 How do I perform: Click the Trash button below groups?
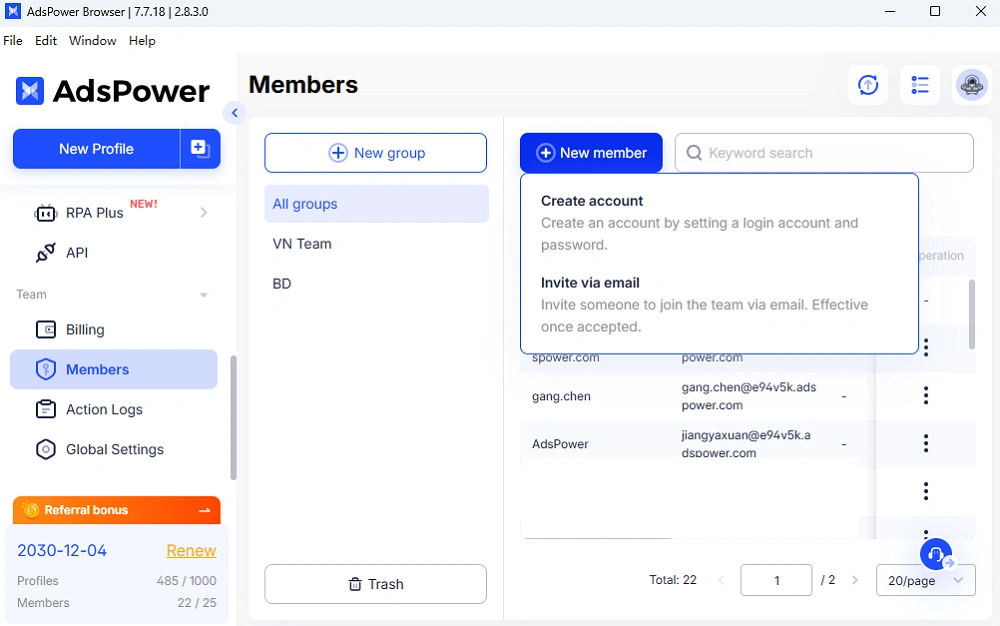tap(375, 584)
